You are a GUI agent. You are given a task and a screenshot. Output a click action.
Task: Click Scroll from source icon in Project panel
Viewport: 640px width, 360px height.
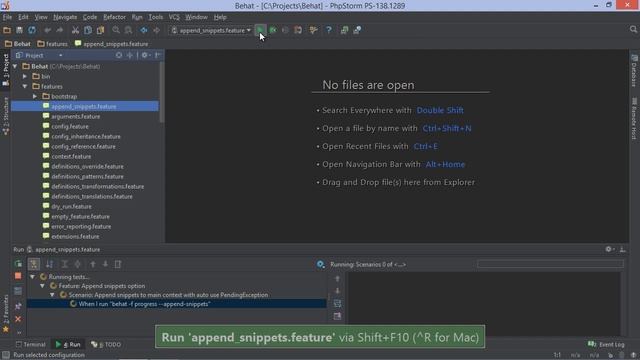[119, 55]
